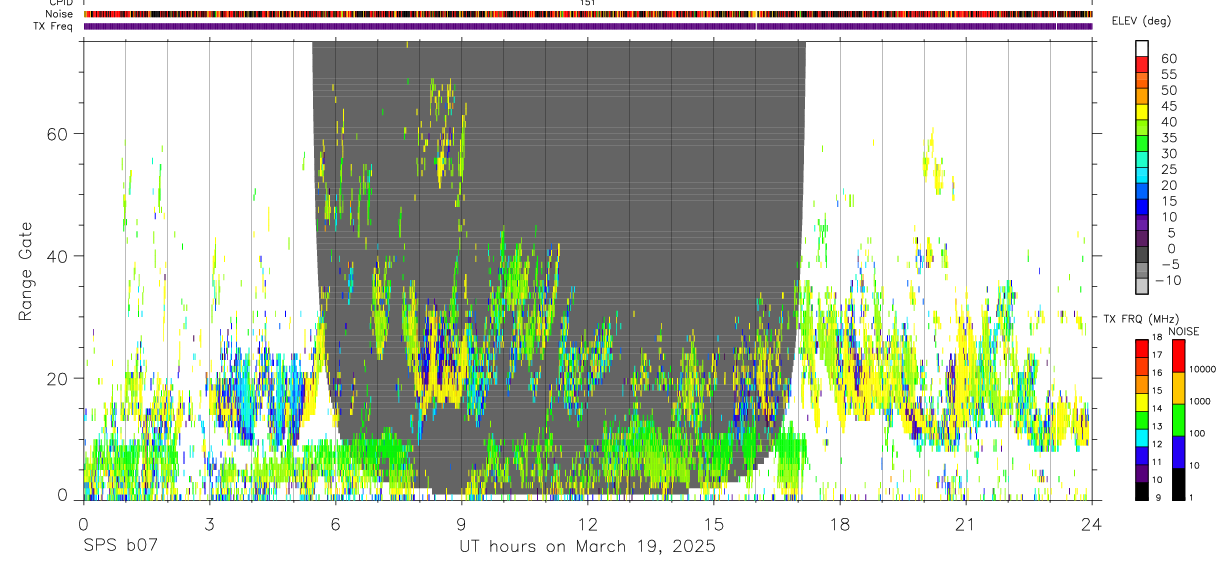Click the red 18 MHz frequency swatch
This screenshot has width=1228, height=567.
click(1141, 348)
